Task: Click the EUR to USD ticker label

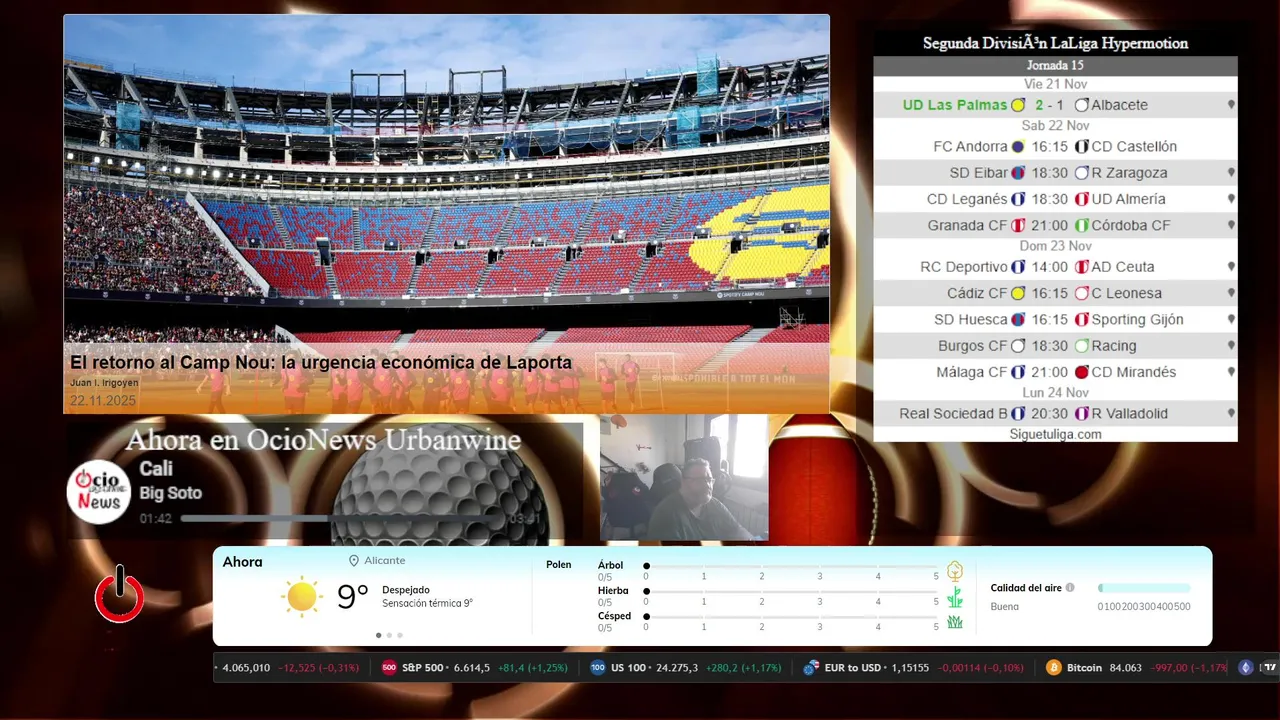Action: click(853, 668)
